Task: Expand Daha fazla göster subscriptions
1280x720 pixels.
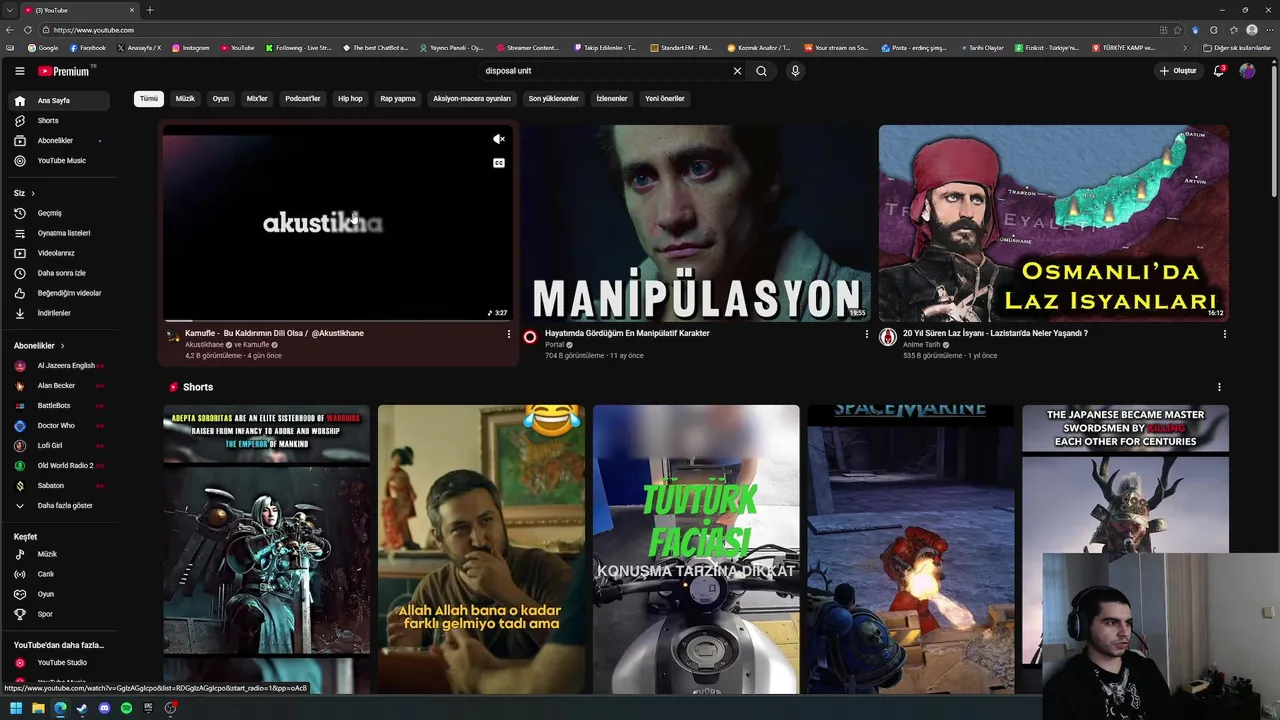Action: coord(59,506)
